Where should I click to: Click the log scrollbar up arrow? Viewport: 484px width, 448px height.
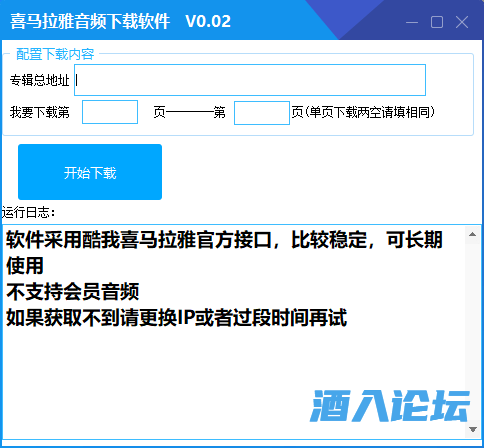472,234
